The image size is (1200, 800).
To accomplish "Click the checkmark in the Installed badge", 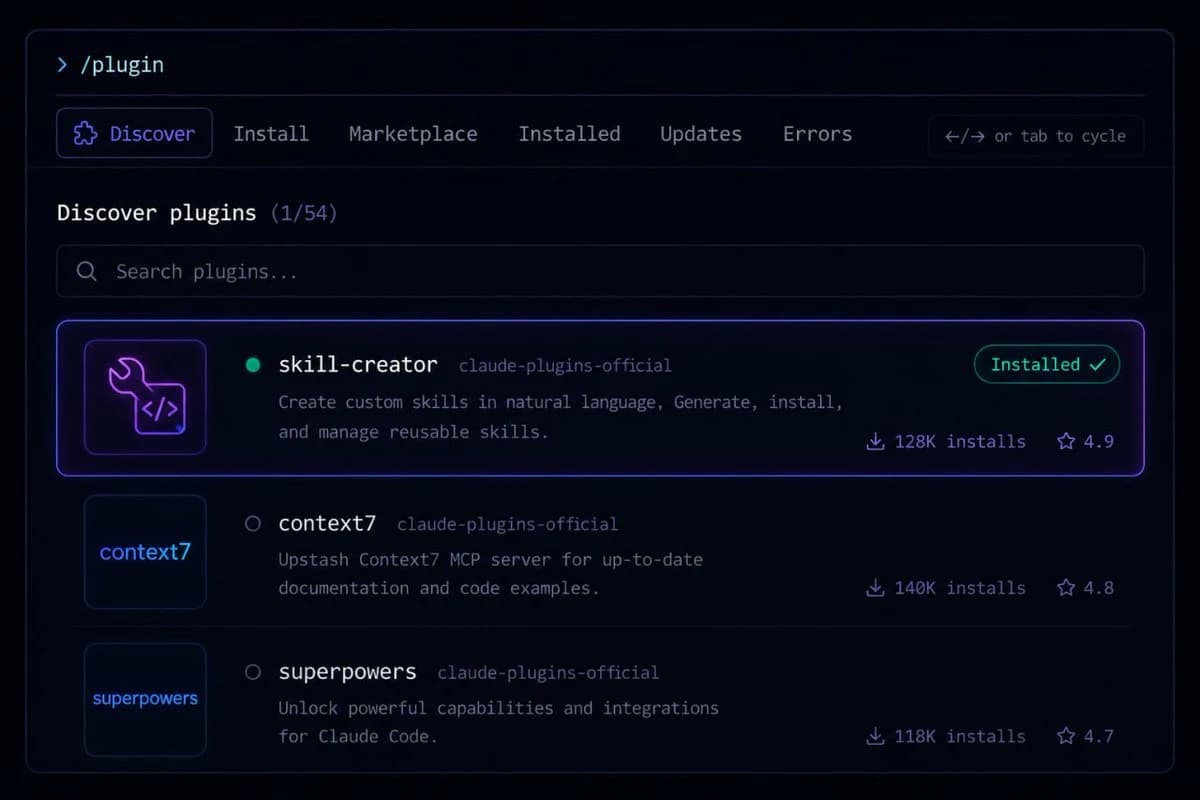I will pyautogui.click(x=1097, y=365).
